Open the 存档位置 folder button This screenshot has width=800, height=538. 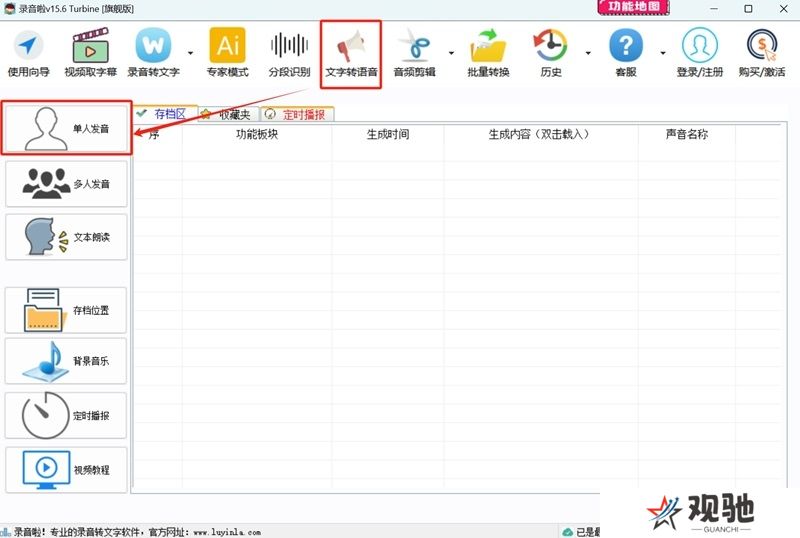[x=66, y=310]
